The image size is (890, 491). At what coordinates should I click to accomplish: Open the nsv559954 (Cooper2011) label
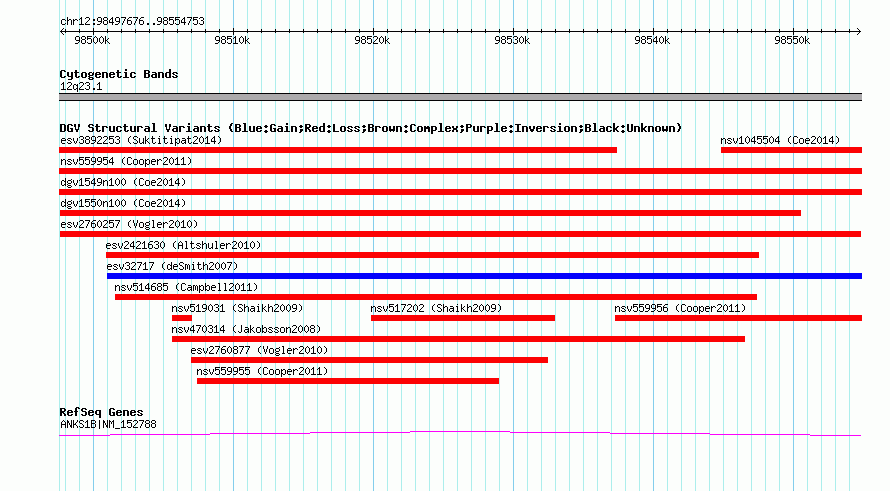pyautogui.click(x=126, y=161)
